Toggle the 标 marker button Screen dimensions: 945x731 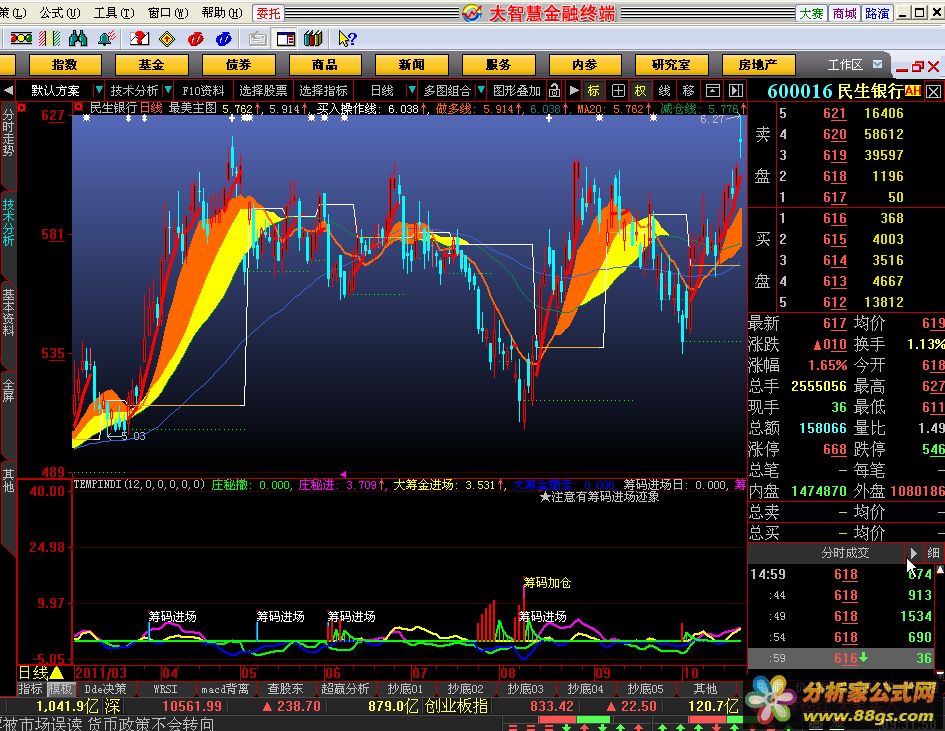(x=594, y=90)
